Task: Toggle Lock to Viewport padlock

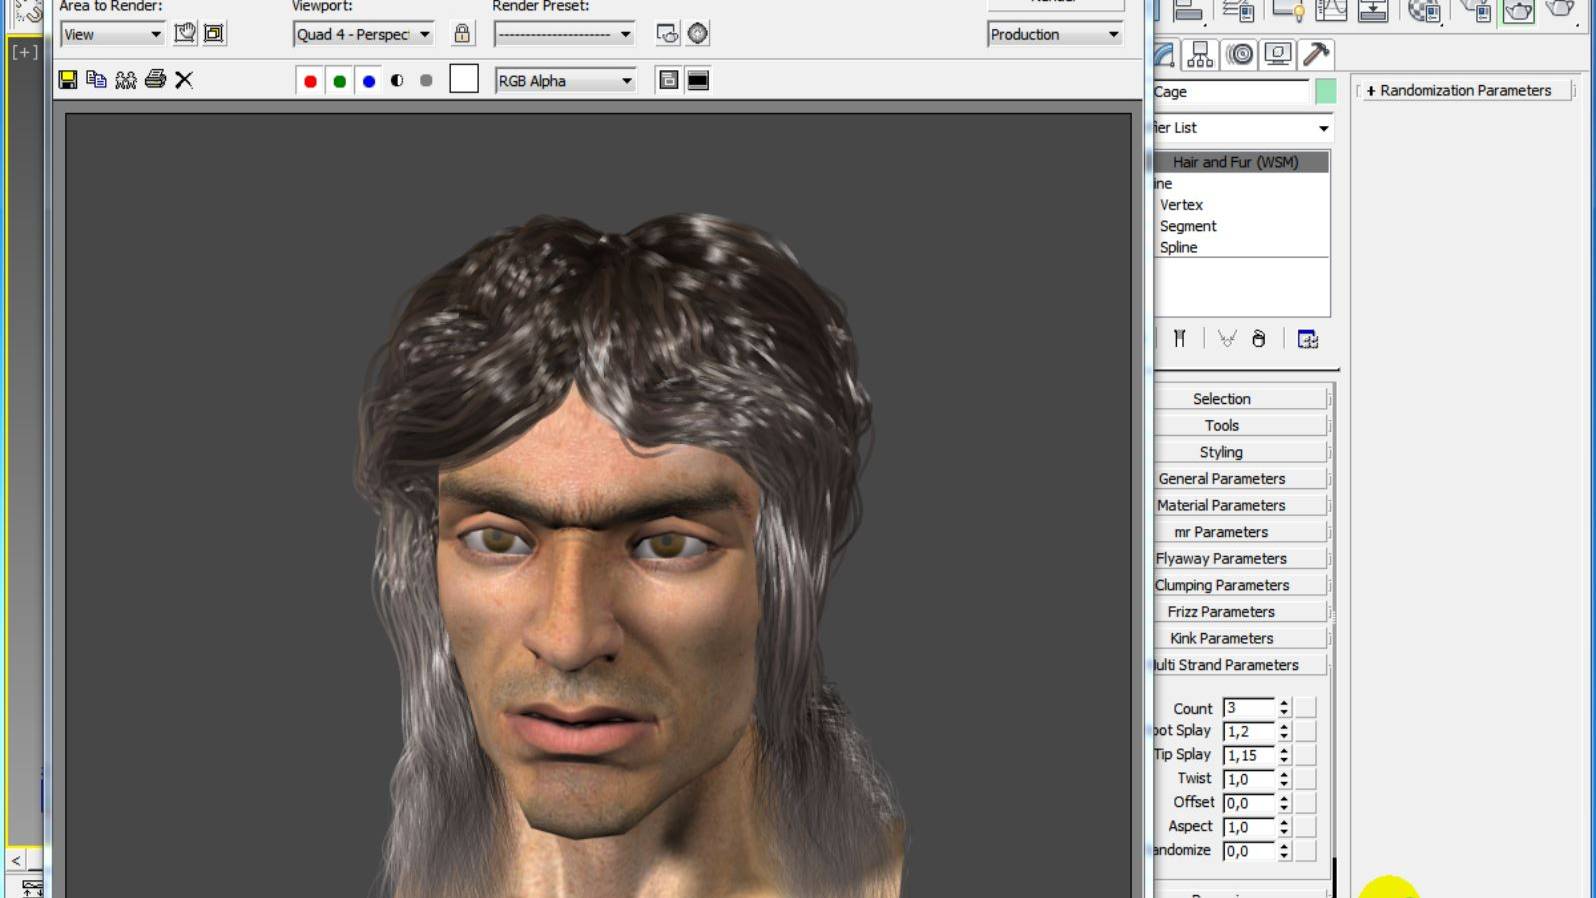Action: pyautogui.click(x=462, y=33)
